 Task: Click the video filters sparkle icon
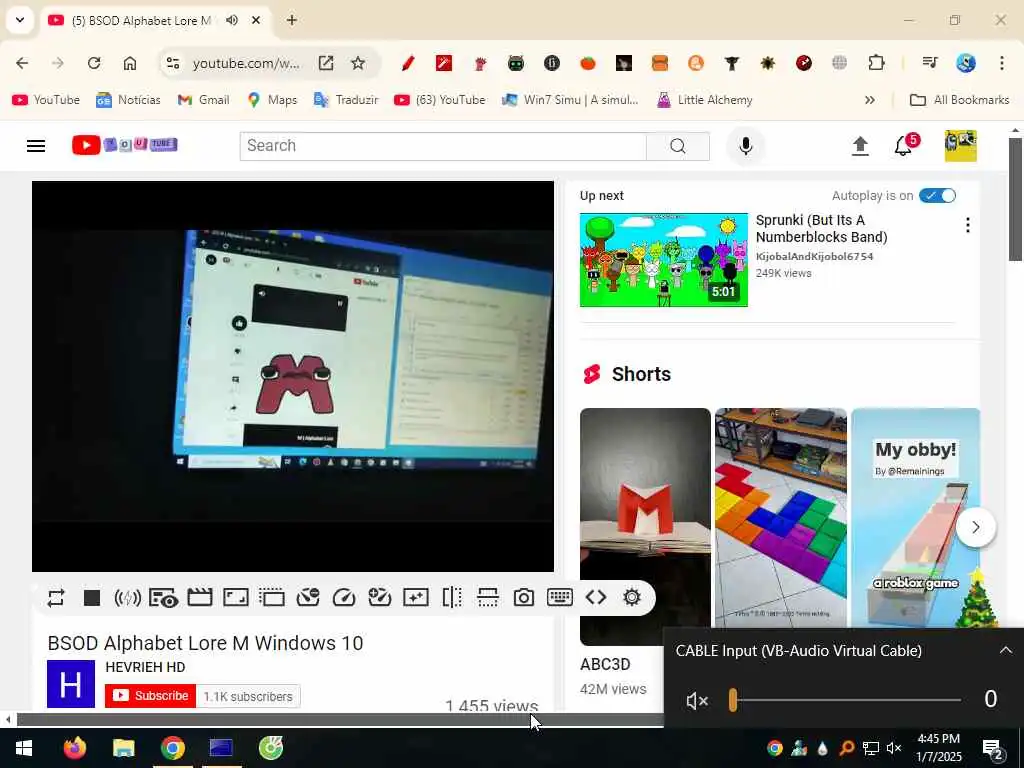pos(415,598)
